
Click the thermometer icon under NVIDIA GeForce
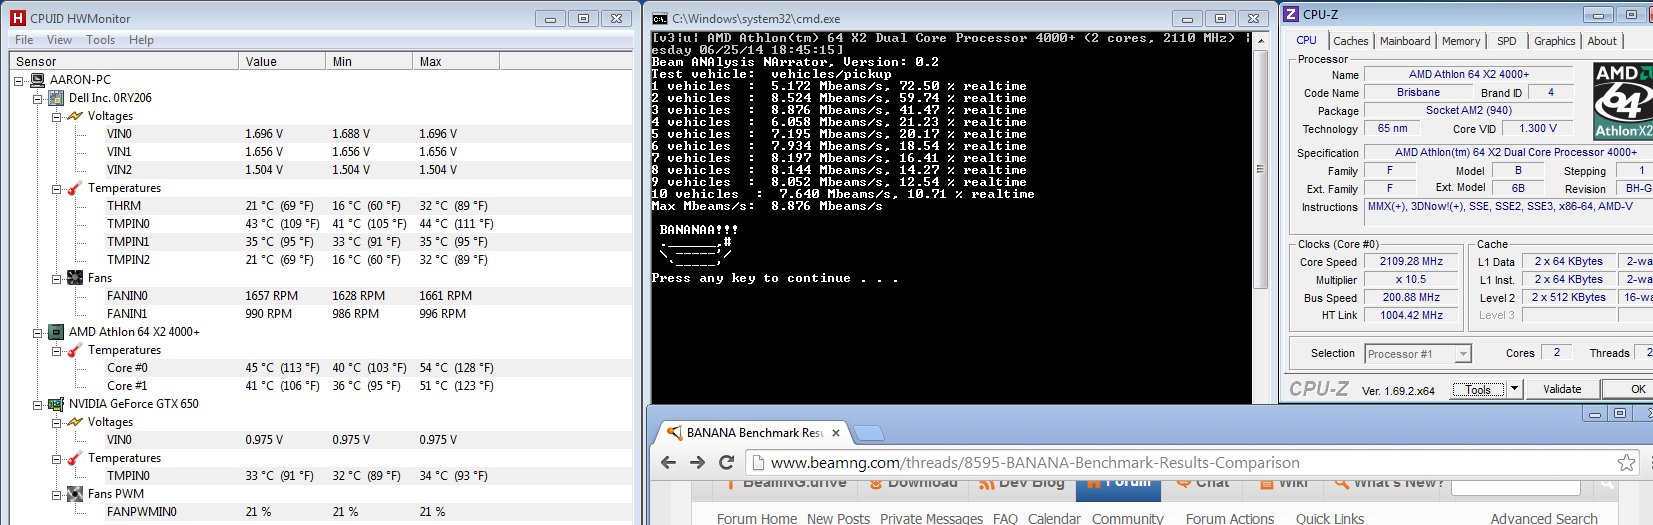coord(75,458)
